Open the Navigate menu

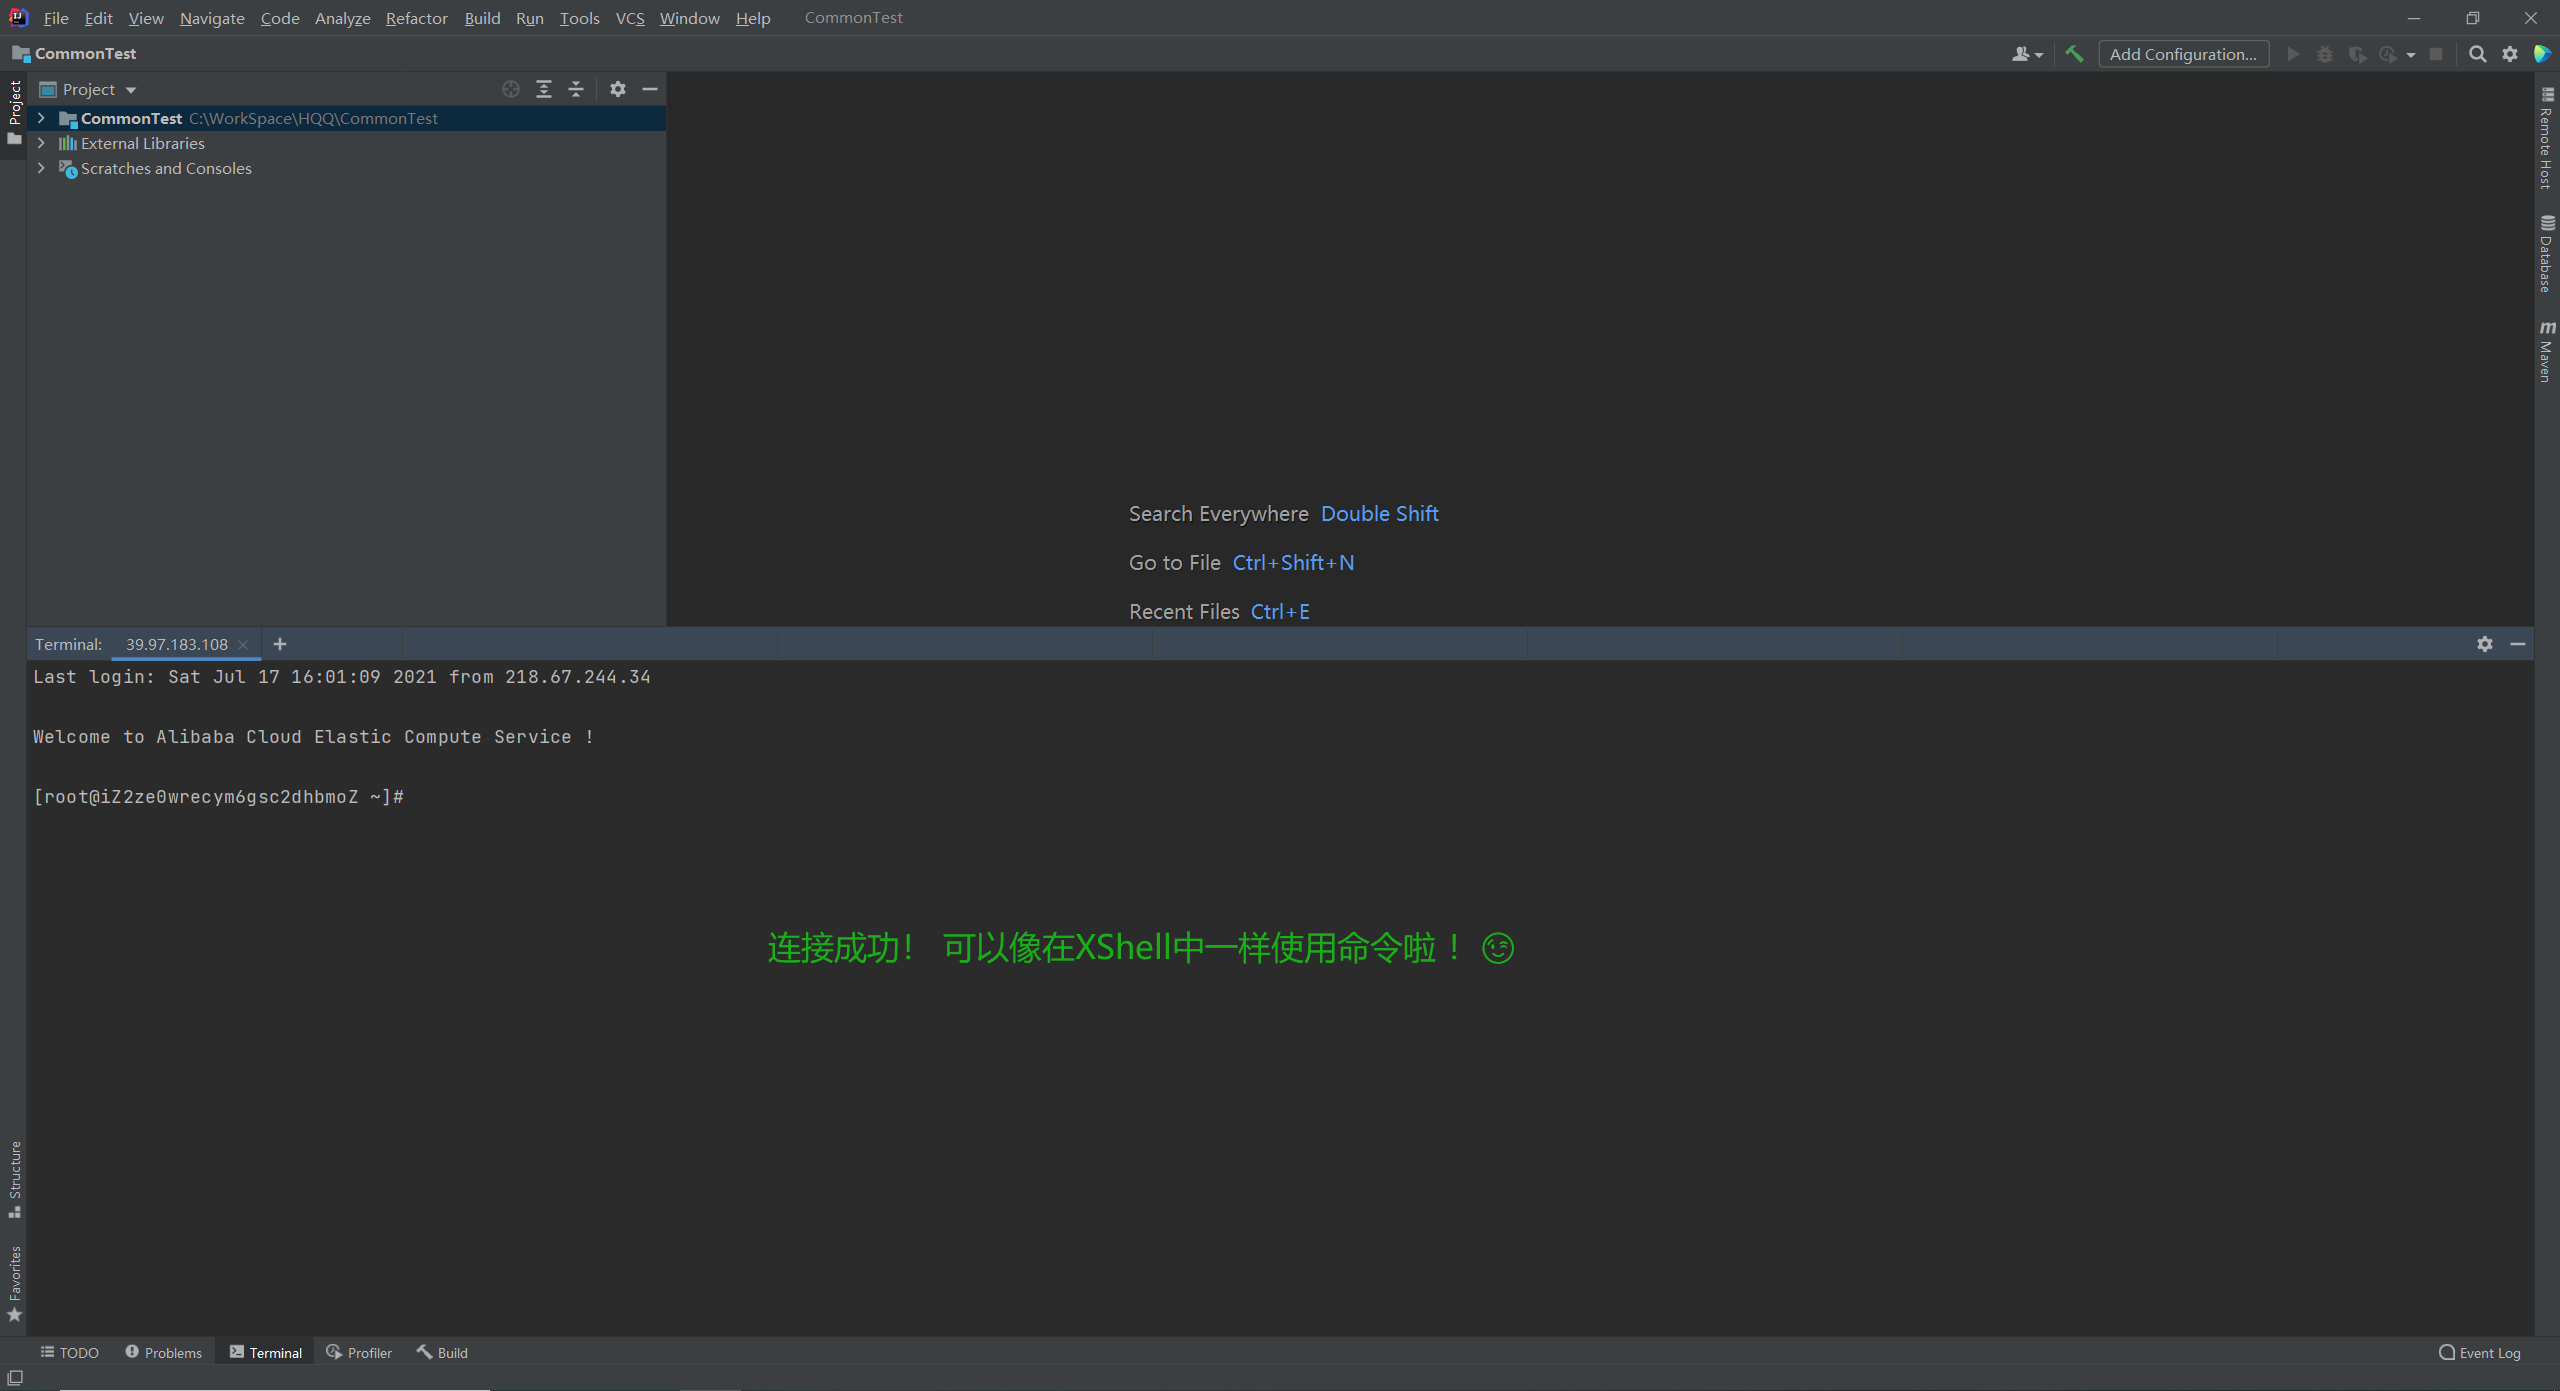click(x=212, y=18)
